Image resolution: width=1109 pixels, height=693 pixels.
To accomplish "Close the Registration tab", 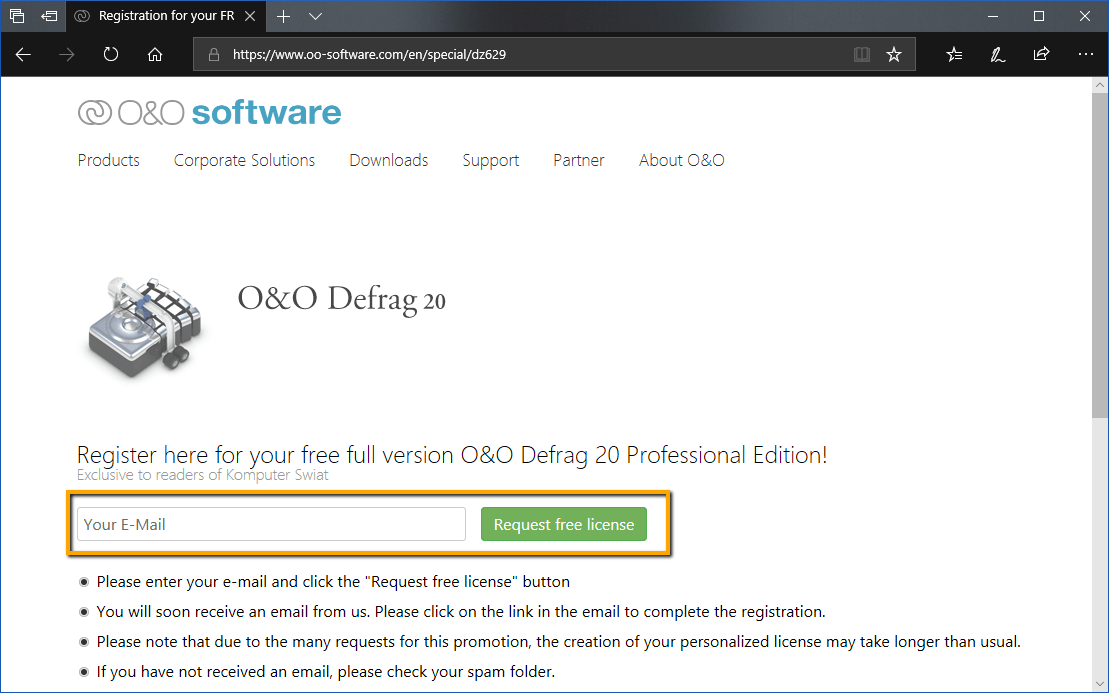I will [x=250, y=16].
